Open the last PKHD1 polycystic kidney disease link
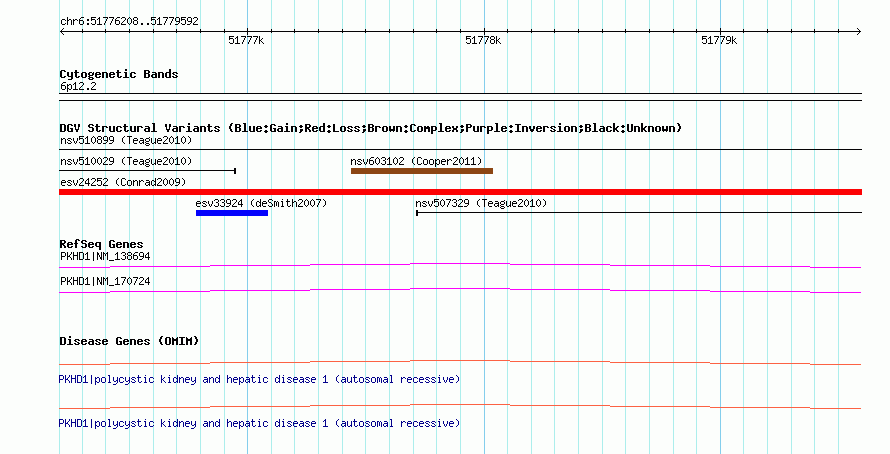Image resolution: width=890 pixels, height=454 pixels. pos(259,423)
